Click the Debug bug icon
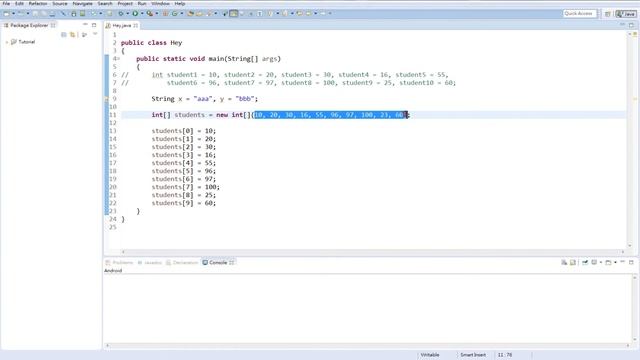 click(121, 13)
